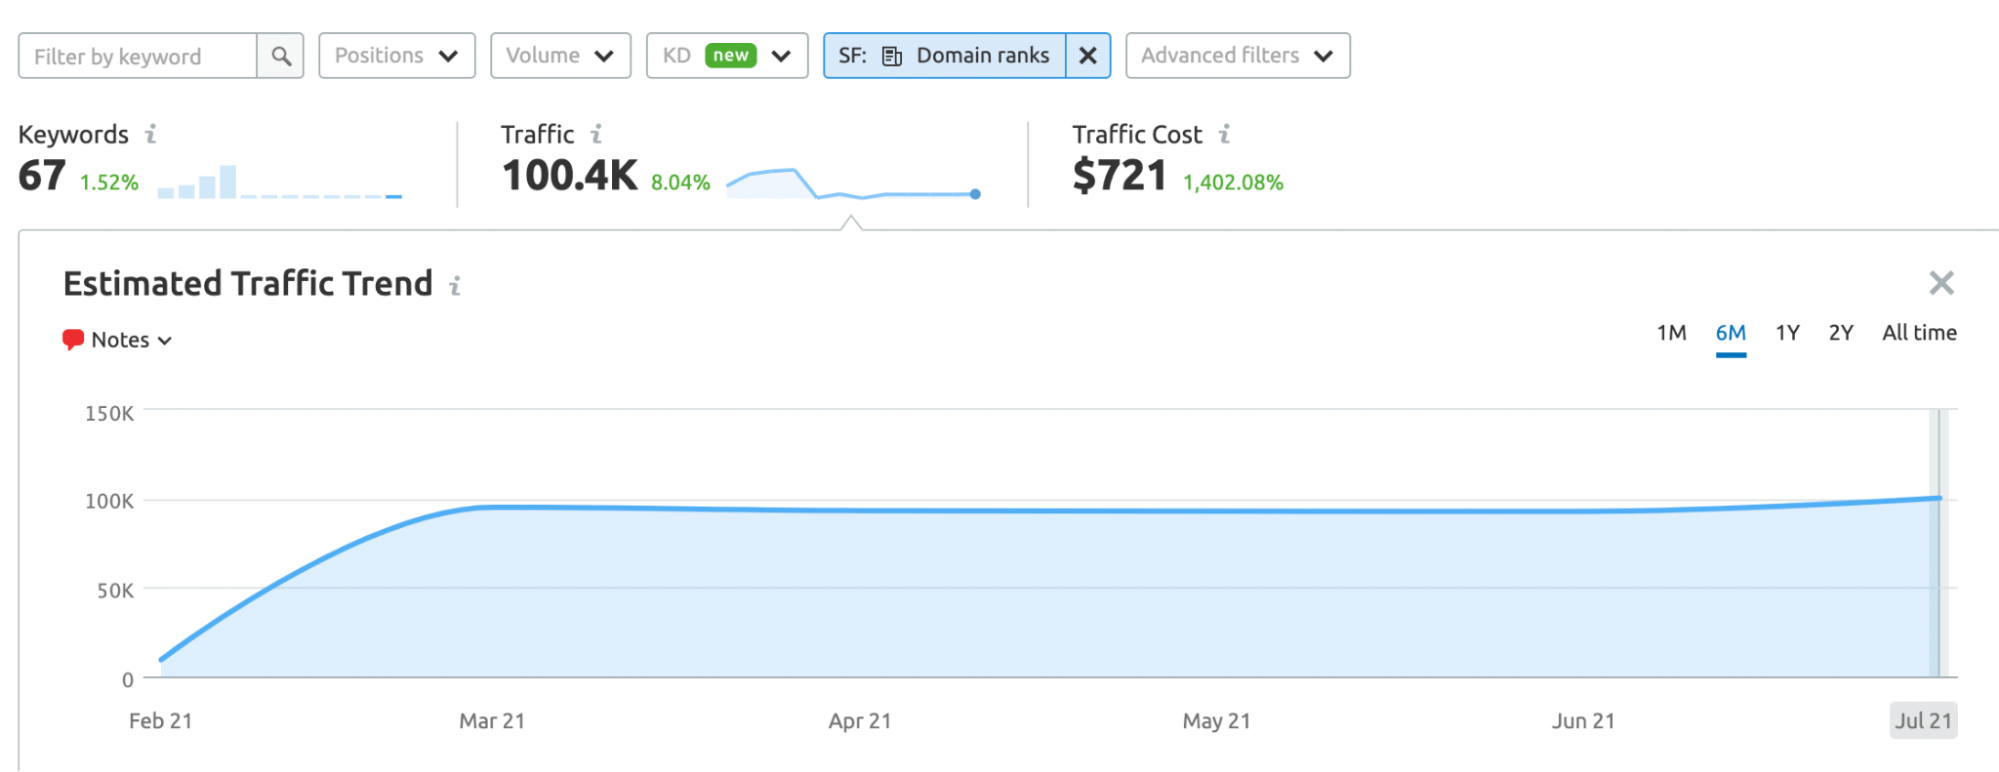Open the Positions filter dropdown
1999x772 pixels.
(396, 56)
